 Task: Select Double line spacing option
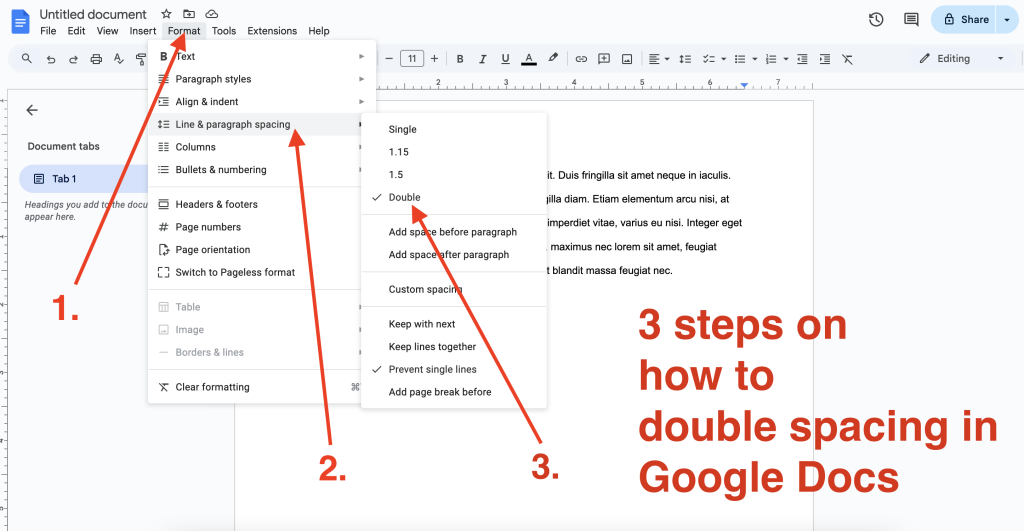click(x=404, y=197)
